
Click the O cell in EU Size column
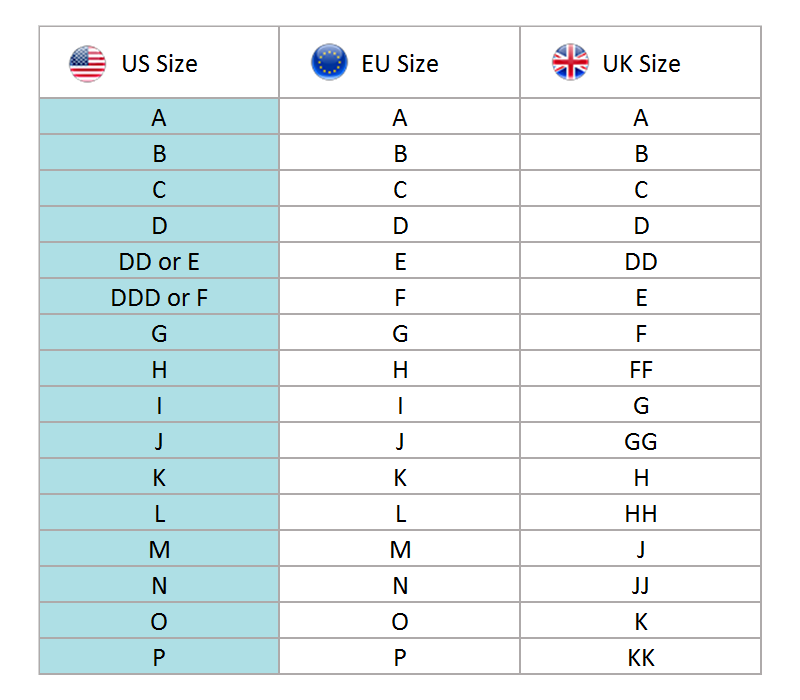pos(400,622)
